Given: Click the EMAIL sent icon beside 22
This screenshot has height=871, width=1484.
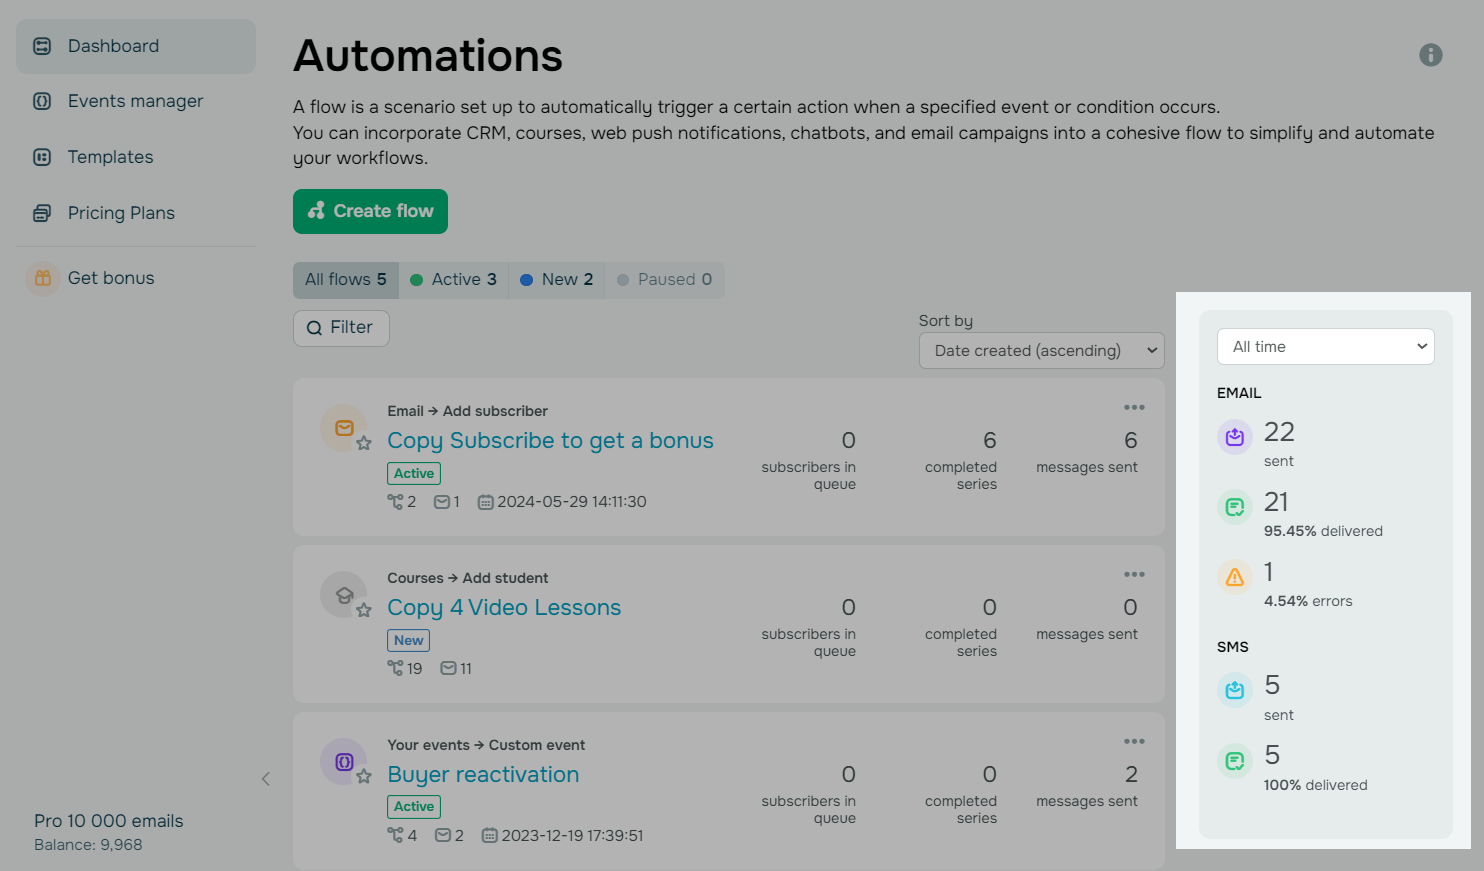Looking at the screenshot, I should (x=1235, y=437).
